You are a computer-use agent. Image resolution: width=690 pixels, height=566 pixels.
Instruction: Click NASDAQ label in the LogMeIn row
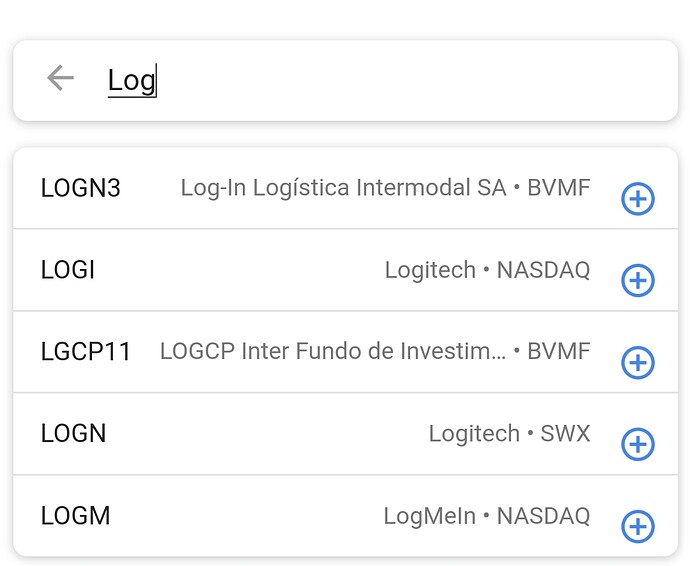point(543,516)
